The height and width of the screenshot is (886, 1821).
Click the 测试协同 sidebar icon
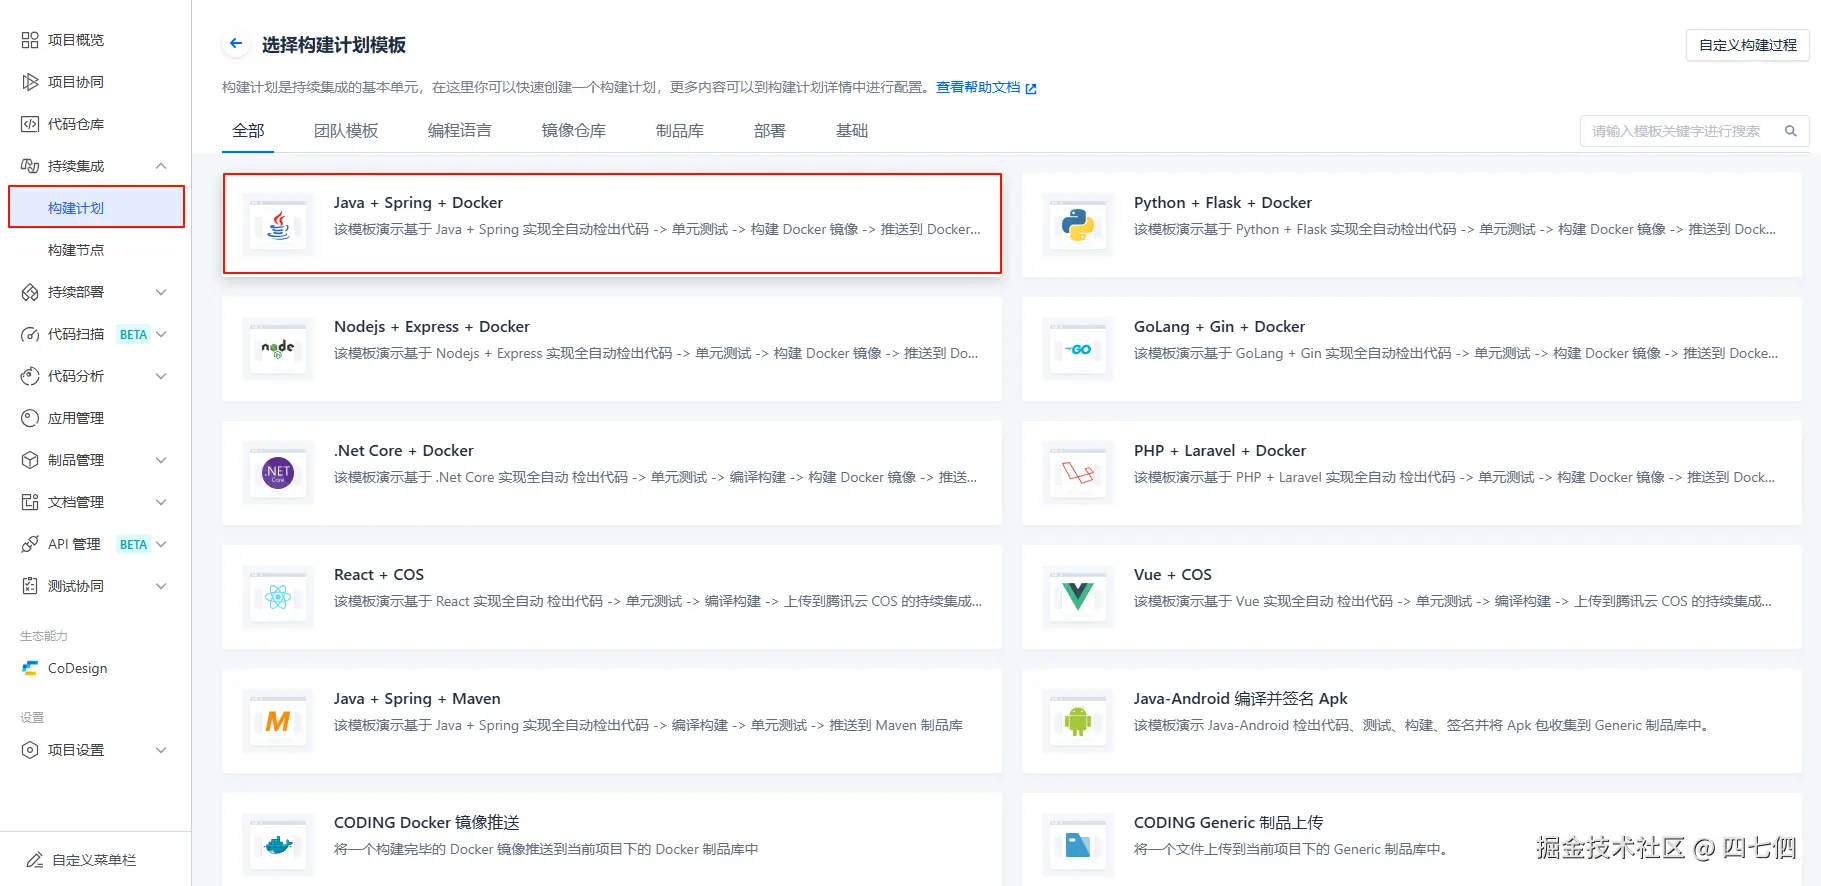coord(30,586)
